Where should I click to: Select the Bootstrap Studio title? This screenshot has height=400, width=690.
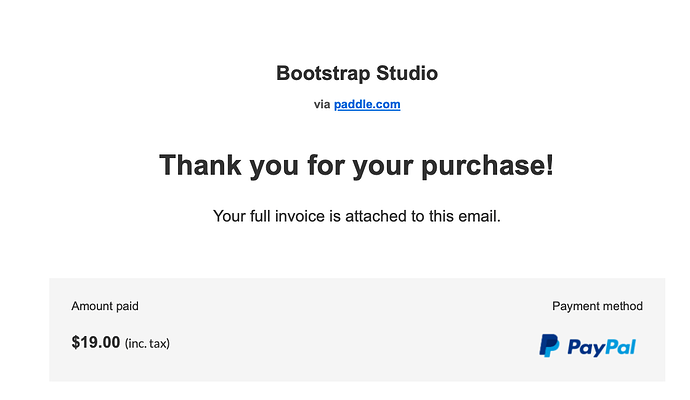[x=357, y=73]
